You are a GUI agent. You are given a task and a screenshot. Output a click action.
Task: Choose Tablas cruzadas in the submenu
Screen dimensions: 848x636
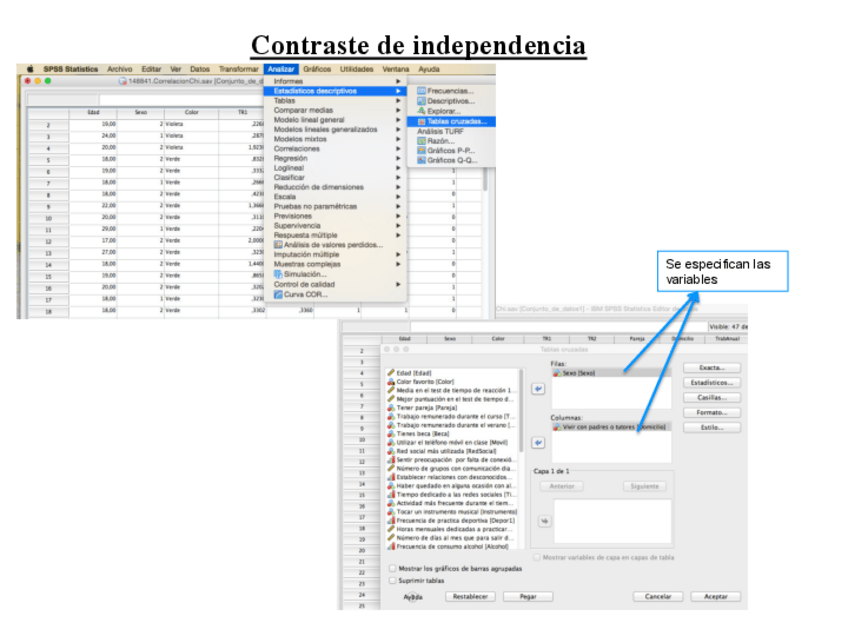[x=456, y=121]
